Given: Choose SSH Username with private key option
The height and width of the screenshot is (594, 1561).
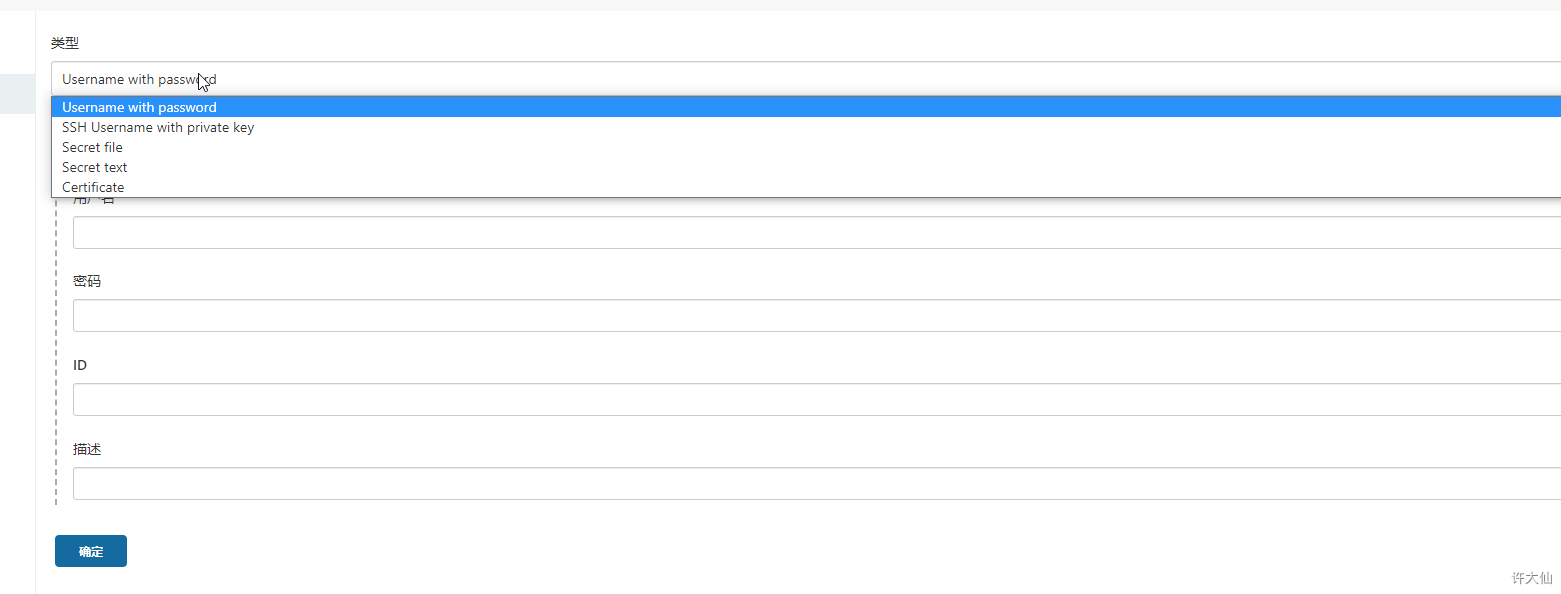Looking at the screenshot, I should point(158,127).
